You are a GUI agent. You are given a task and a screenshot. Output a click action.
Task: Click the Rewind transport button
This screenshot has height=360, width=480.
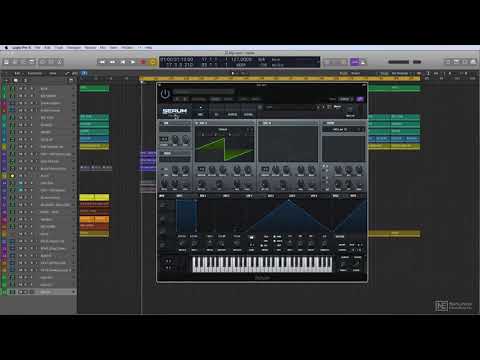click(102, 62)
